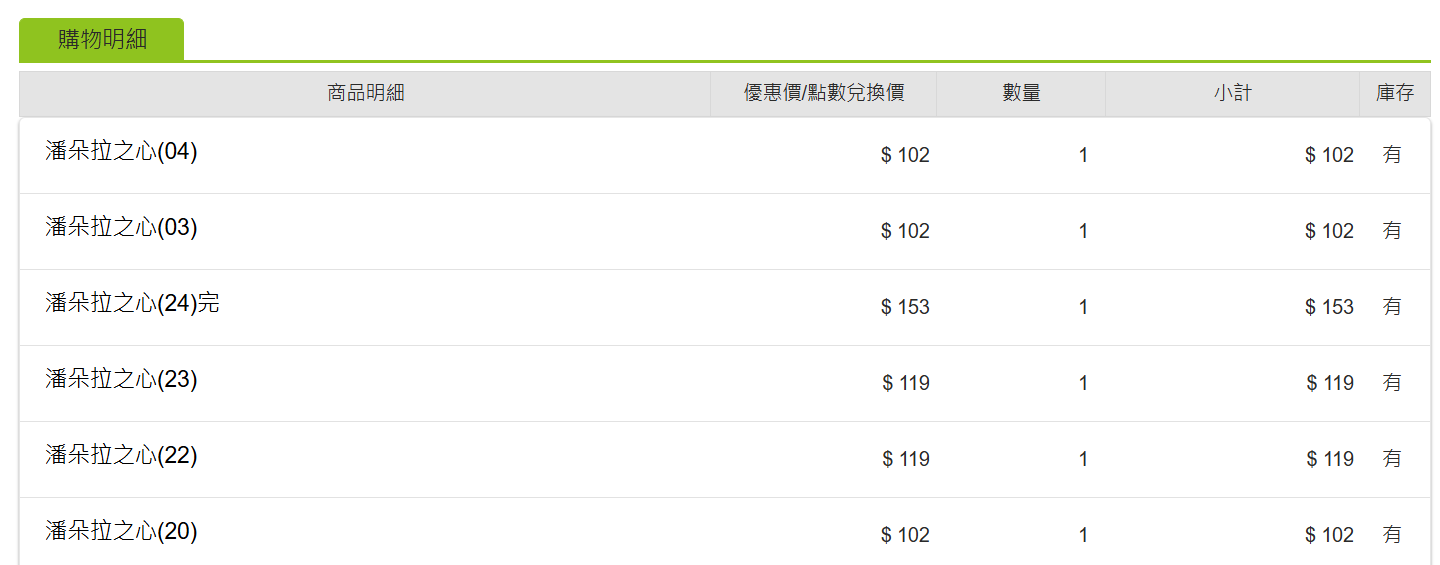The width and height of the screenshot is (1440, 565).
Task: Click the $102 subtotal for 潘朵拉之心(20)
Action: point(1330,535)
